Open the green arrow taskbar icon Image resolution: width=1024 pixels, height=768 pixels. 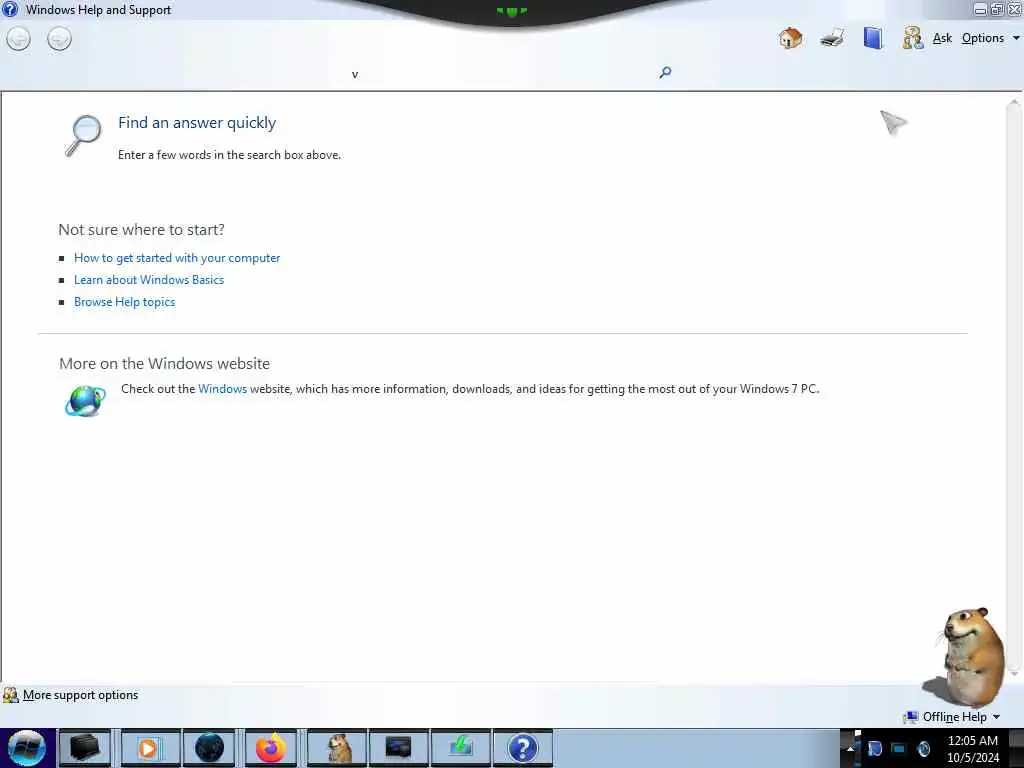click(460, 748)
